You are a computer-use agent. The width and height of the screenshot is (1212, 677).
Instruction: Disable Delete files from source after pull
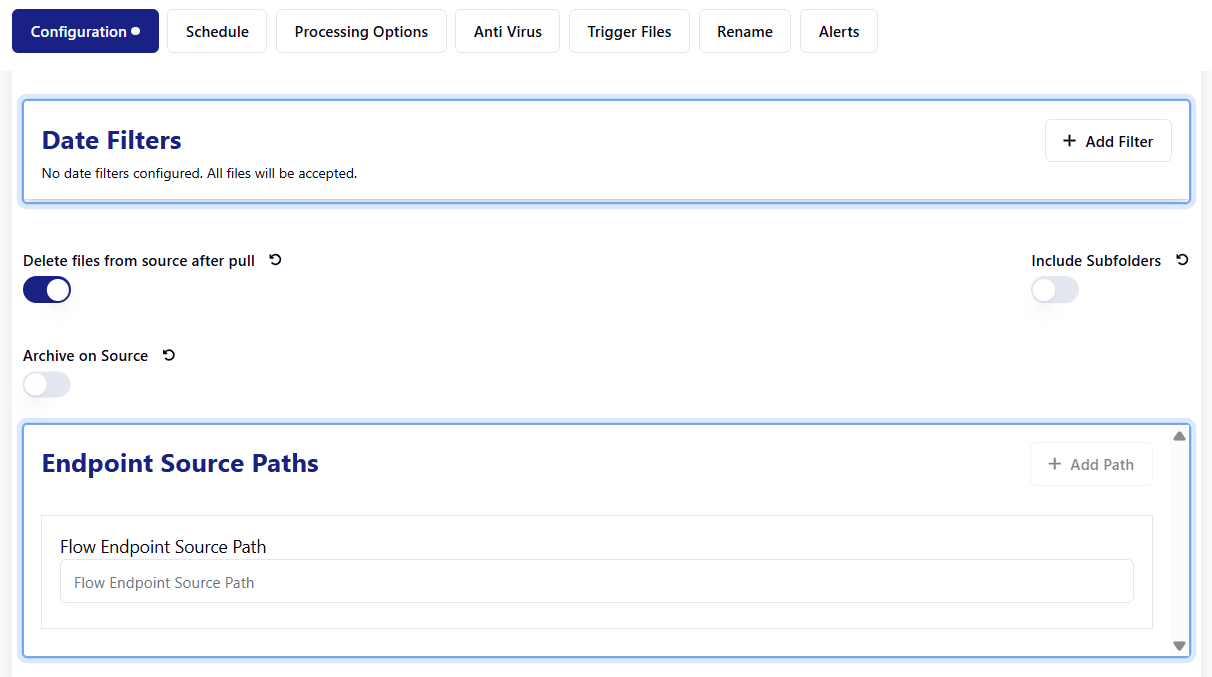[x=47, y=290]
